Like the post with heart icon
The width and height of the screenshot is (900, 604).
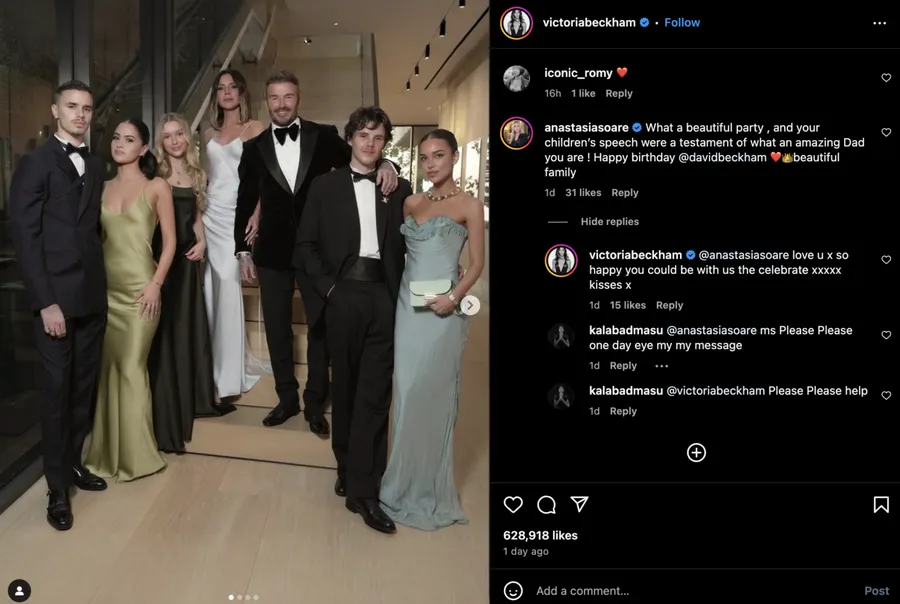click(513, 505)
